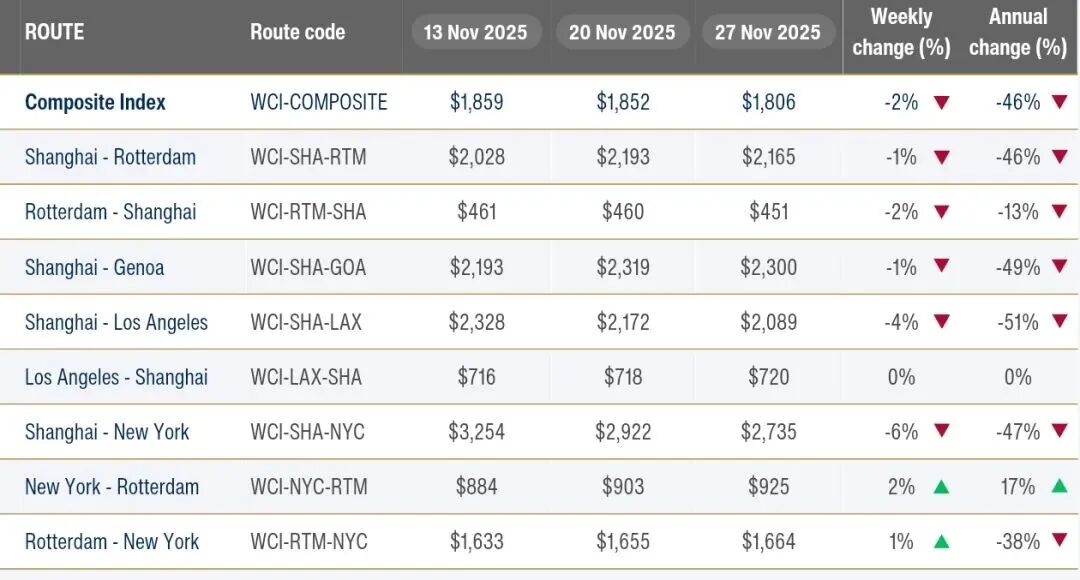The height and width of the screenshot is (580, 1080).
Task: Click Rotterdam - New York weekly green up arrow
Action: click(x=940, y=542)
